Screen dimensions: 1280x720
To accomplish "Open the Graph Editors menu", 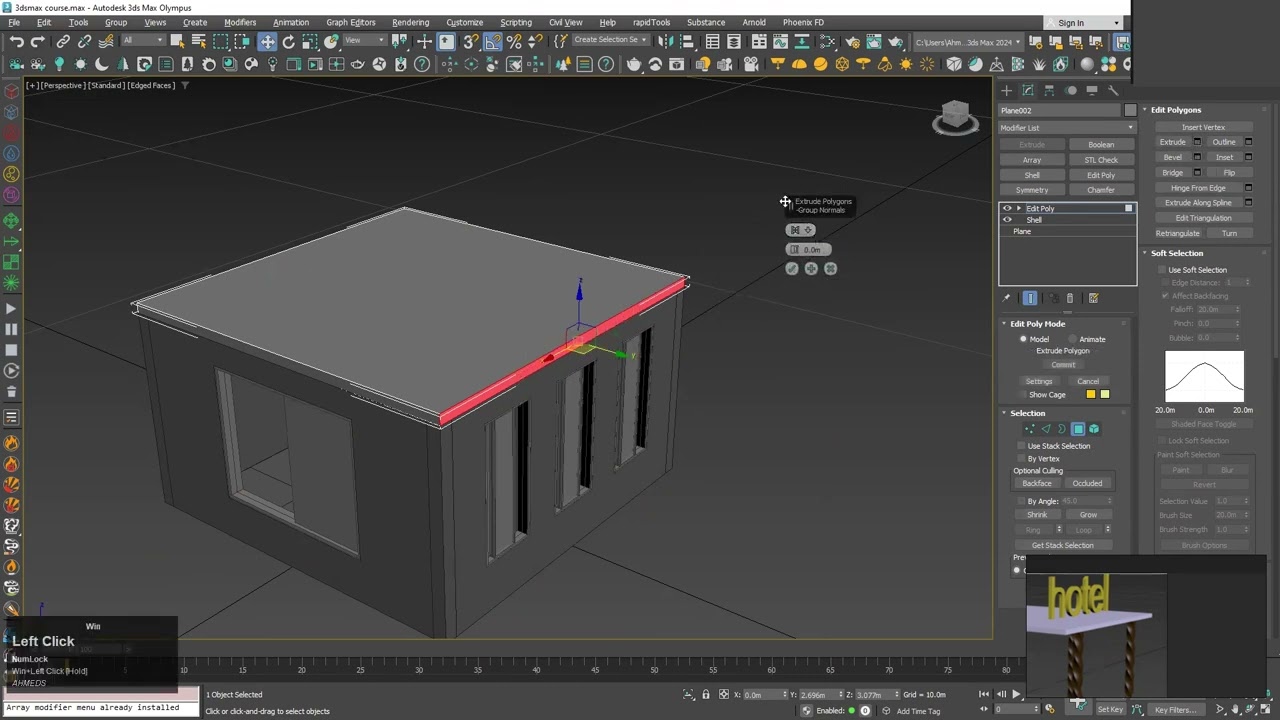I will tap(350, 22).
